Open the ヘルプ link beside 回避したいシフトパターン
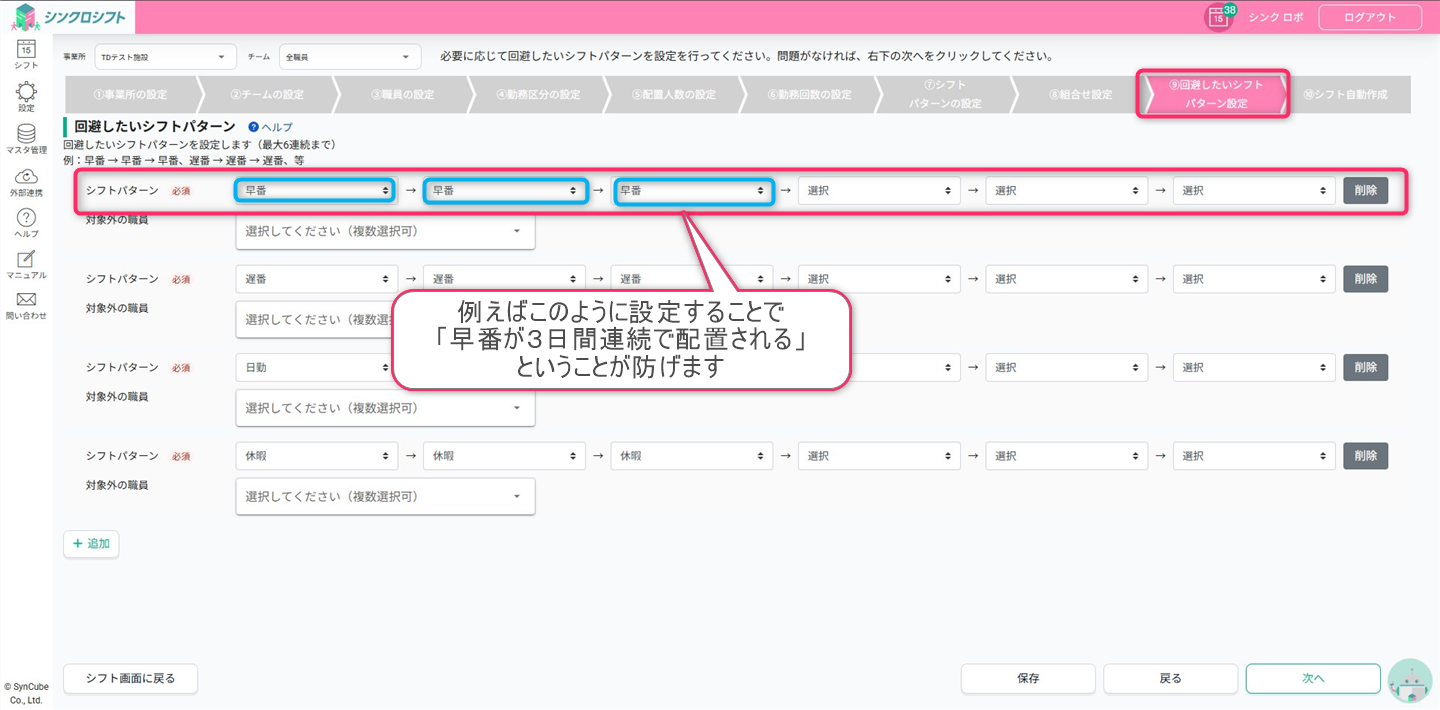Screen dimensions: 1440x710 (271, 128)
